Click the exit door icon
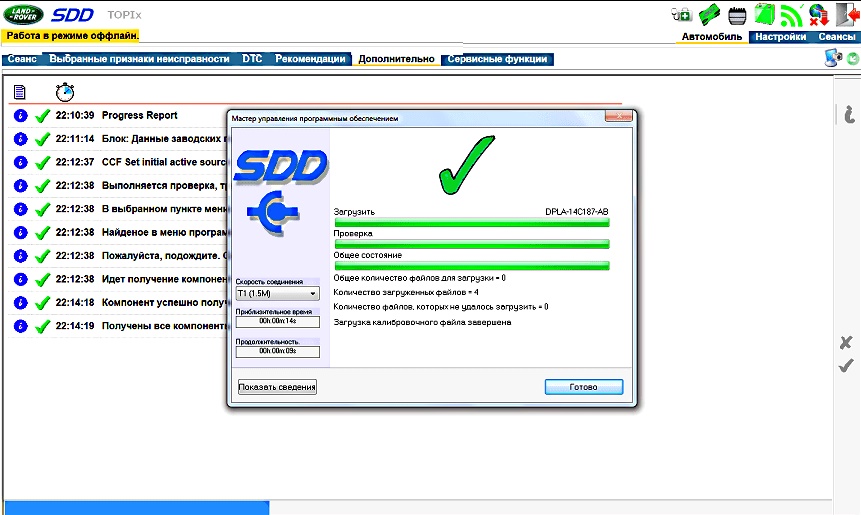Viewport: 861px width, 515px height. pyautogui.click(x=850, y=15)
